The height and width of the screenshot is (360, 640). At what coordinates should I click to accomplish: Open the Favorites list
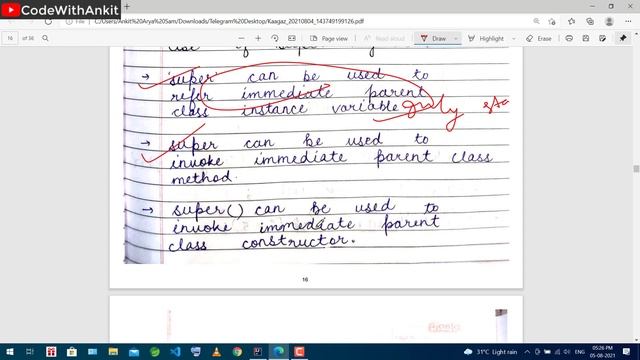(571, 21)
